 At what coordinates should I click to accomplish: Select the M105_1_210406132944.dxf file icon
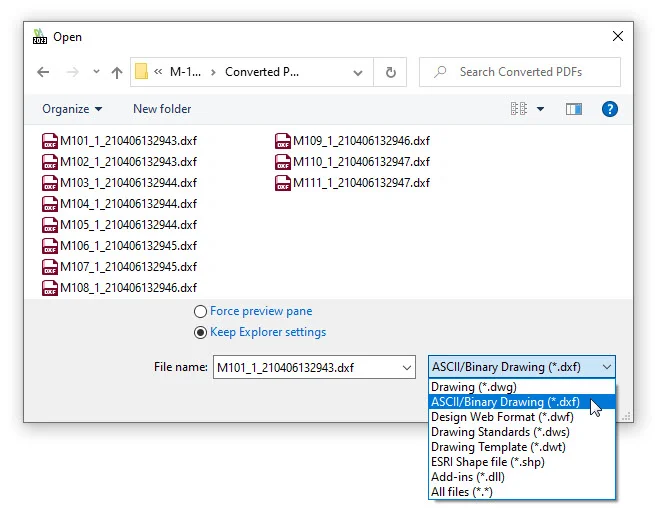tap(50, 225)
